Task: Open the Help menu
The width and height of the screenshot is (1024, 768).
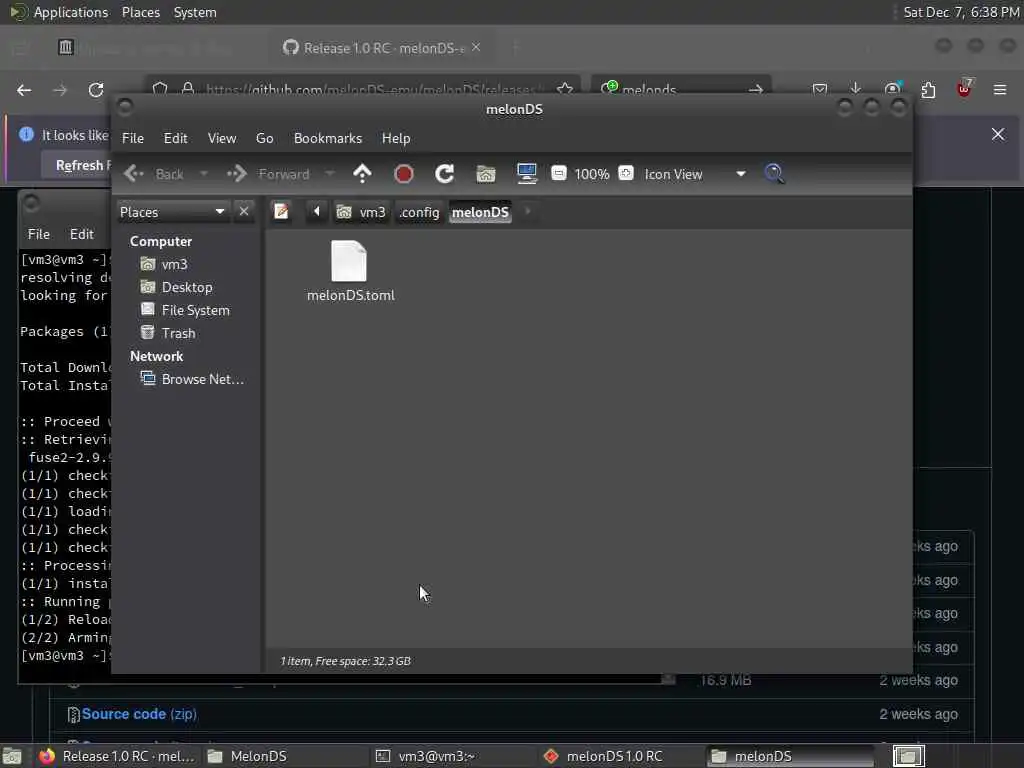Action: [x=396, y=138]
